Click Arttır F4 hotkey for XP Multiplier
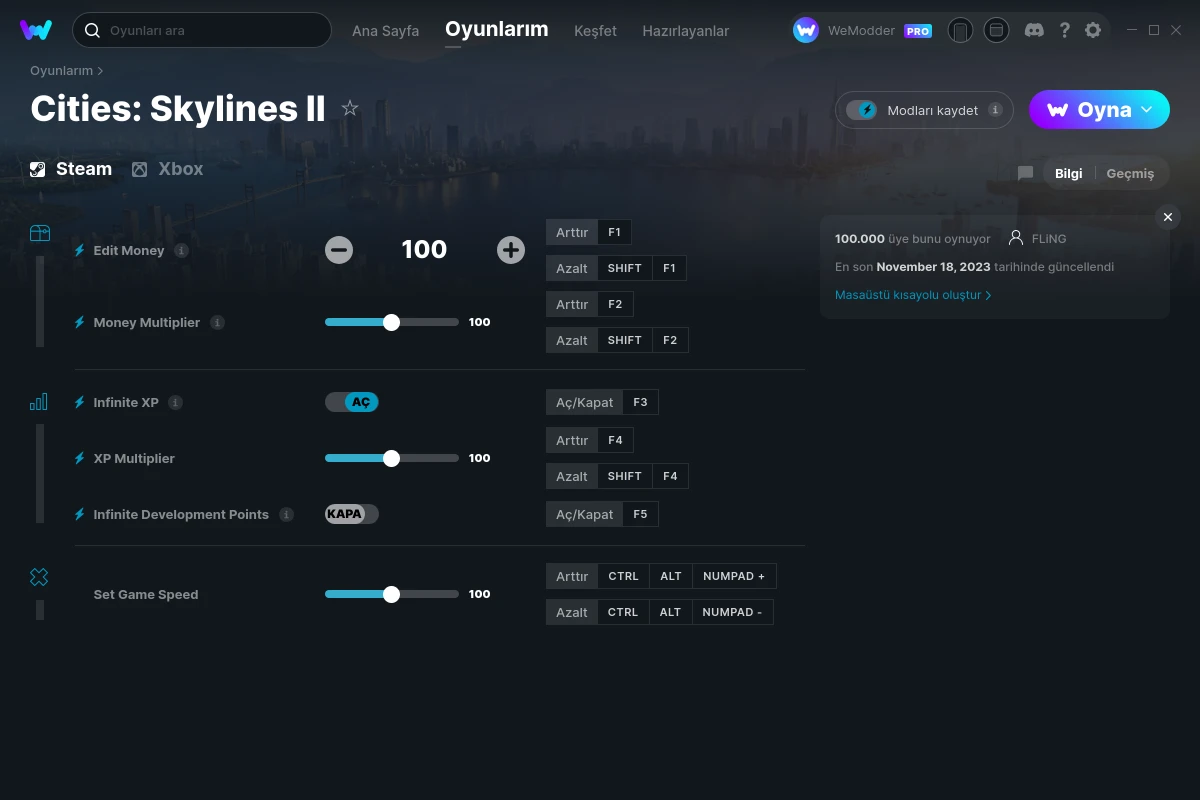The height and width of the screenshot is (800, 1200). coord(590,440)
